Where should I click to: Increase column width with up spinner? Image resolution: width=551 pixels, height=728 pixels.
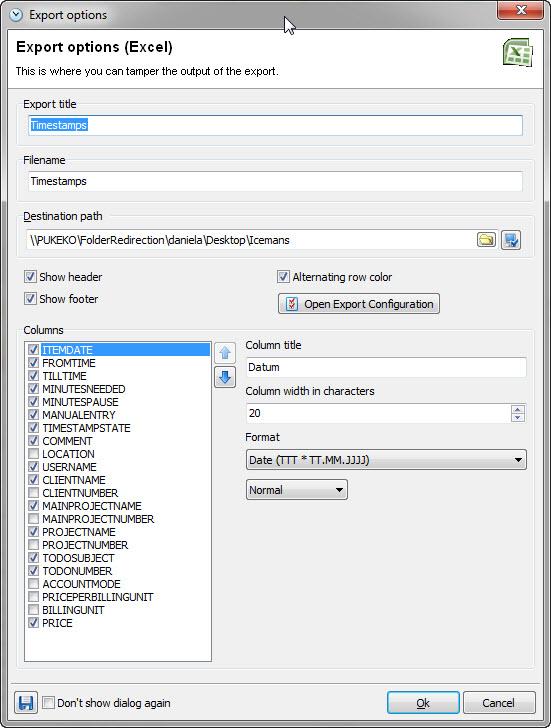tap(518, 409)
